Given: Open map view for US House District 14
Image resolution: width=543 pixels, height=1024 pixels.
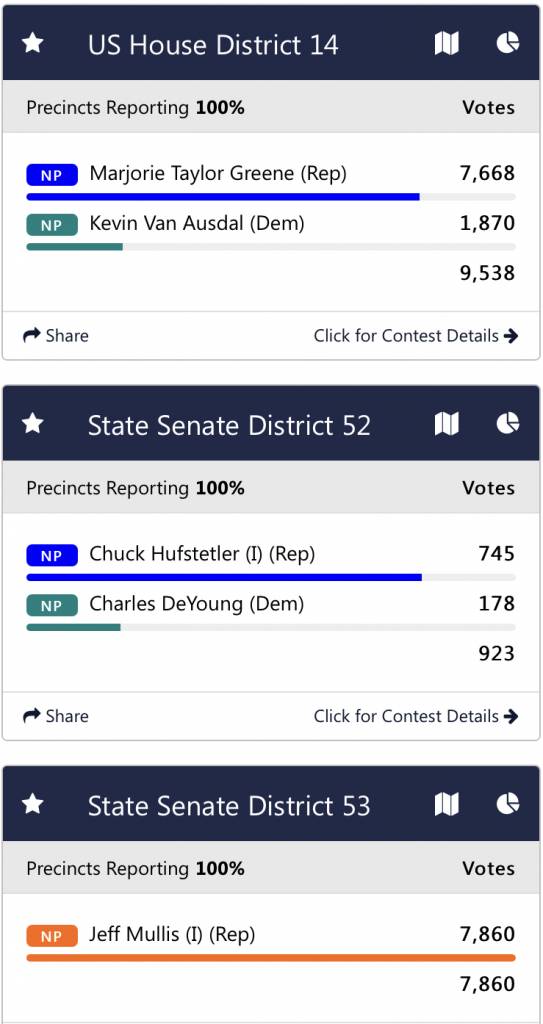Looking at the screenshot, I should 447,44.
